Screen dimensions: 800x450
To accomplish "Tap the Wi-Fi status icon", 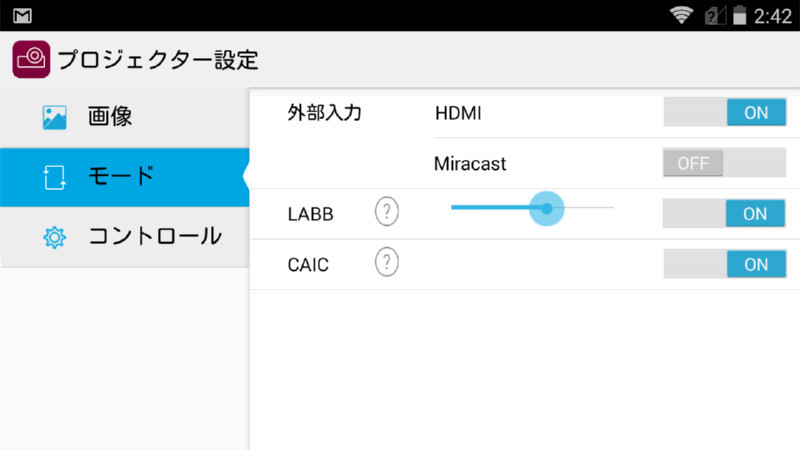I will click(x=682, y=15).
